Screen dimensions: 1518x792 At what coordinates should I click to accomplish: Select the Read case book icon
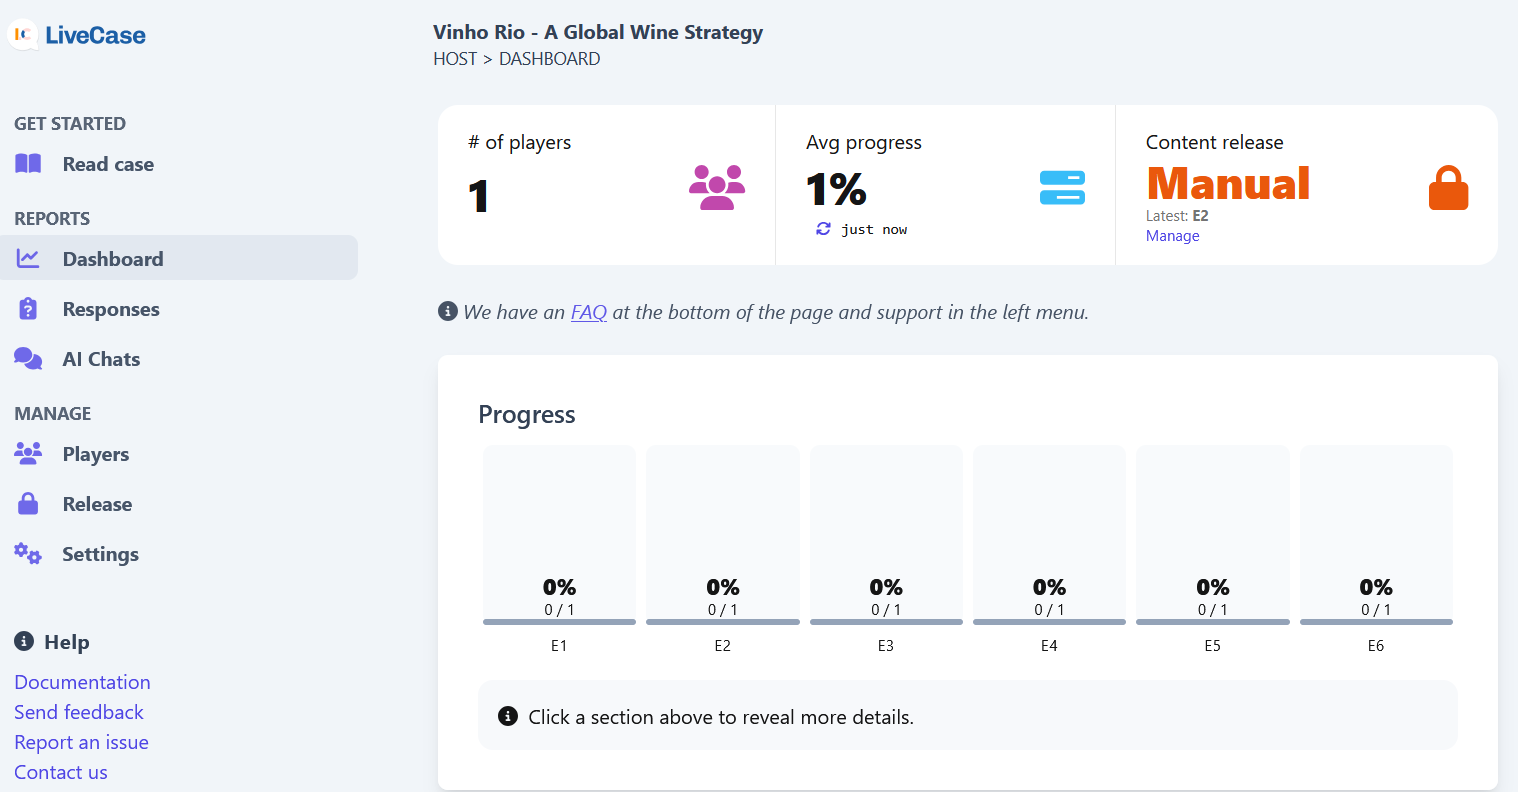[29, 164]
